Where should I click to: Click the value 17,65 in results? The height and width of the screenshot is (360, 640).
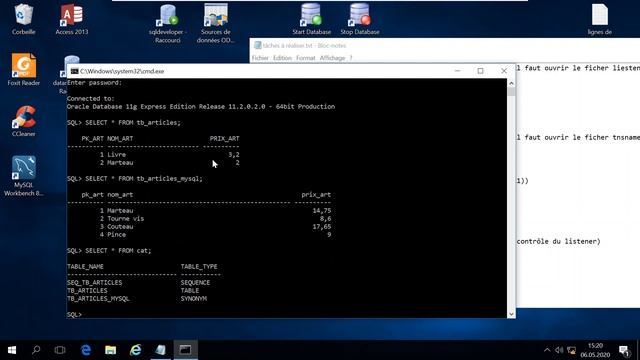click(322, 227)
